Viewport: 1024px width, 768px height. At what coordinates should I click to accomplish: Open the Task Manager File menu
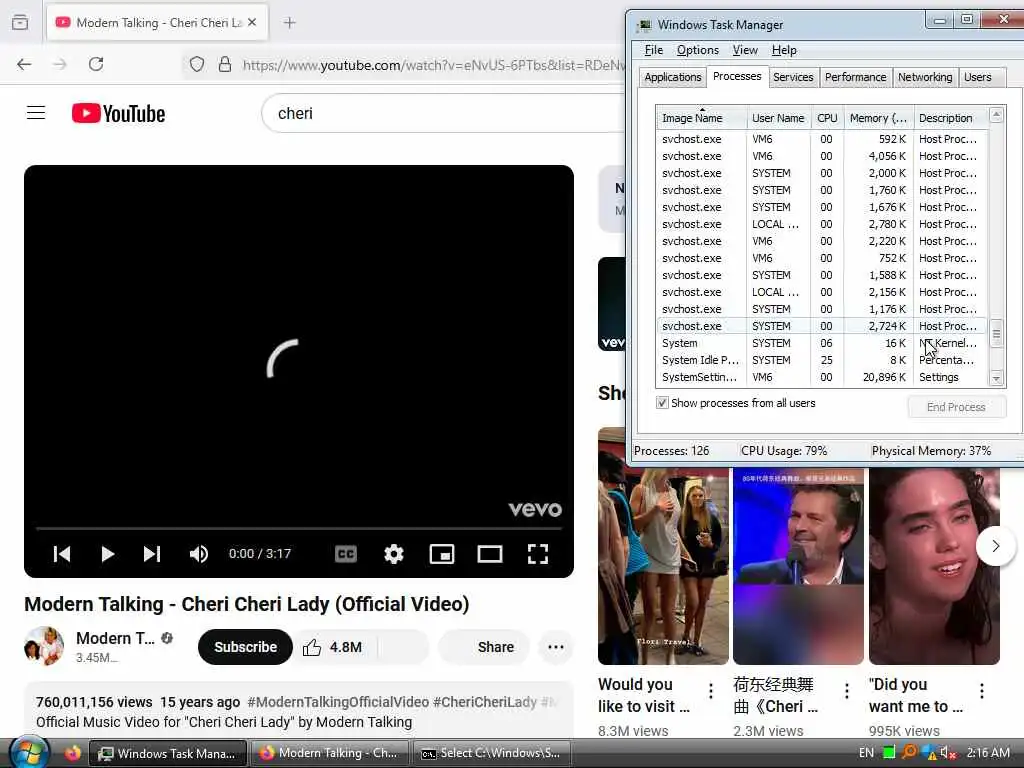[x=654, y=50]
